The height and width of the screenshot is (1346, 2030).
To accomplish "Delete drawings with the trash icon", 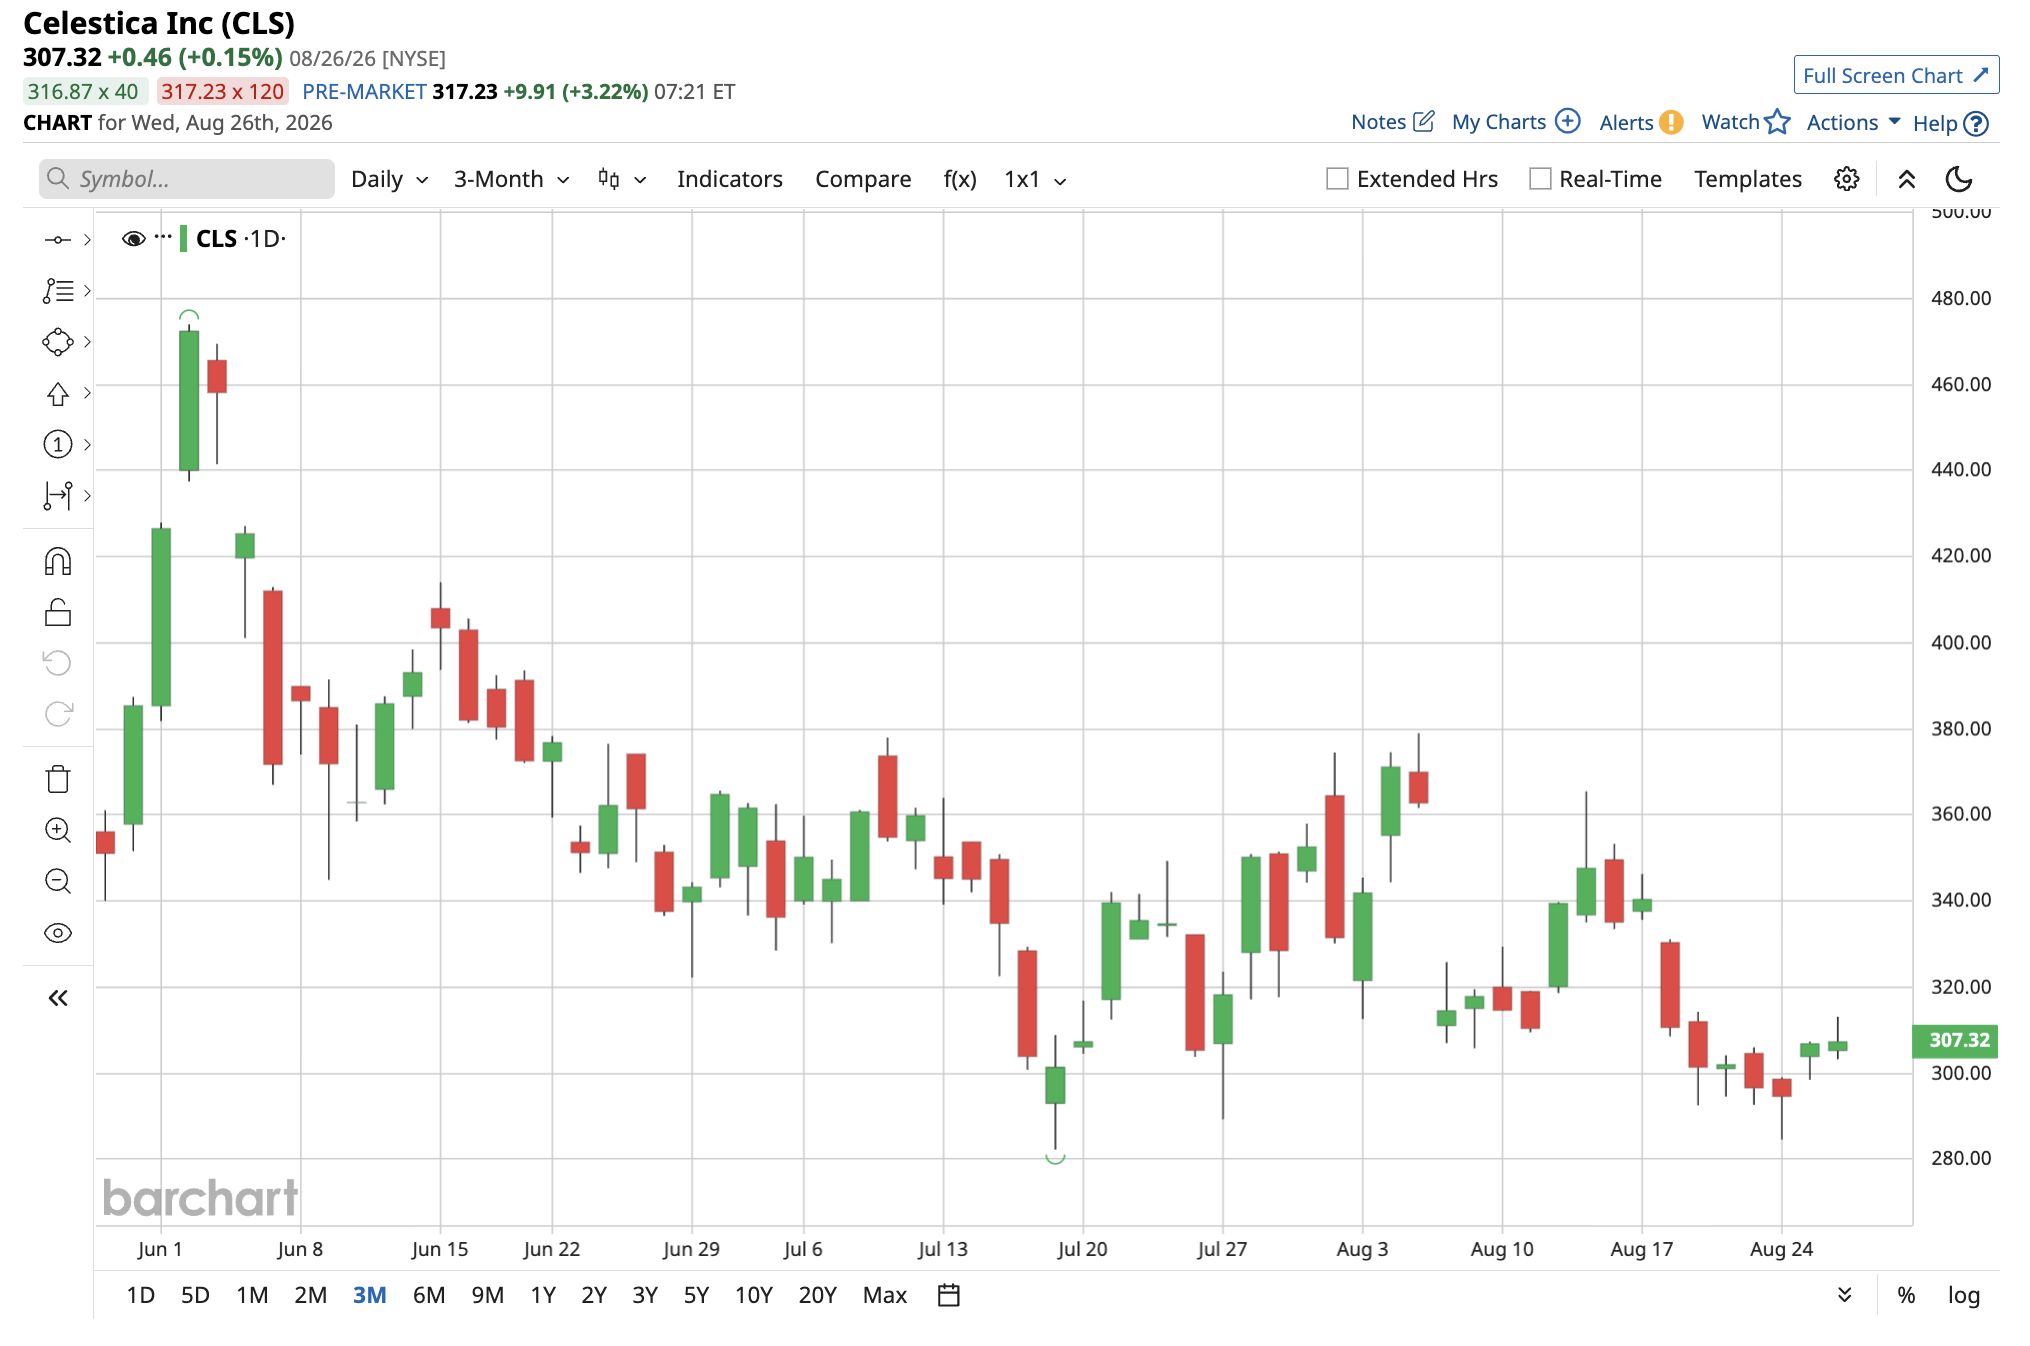I will (x=58, y=779).
